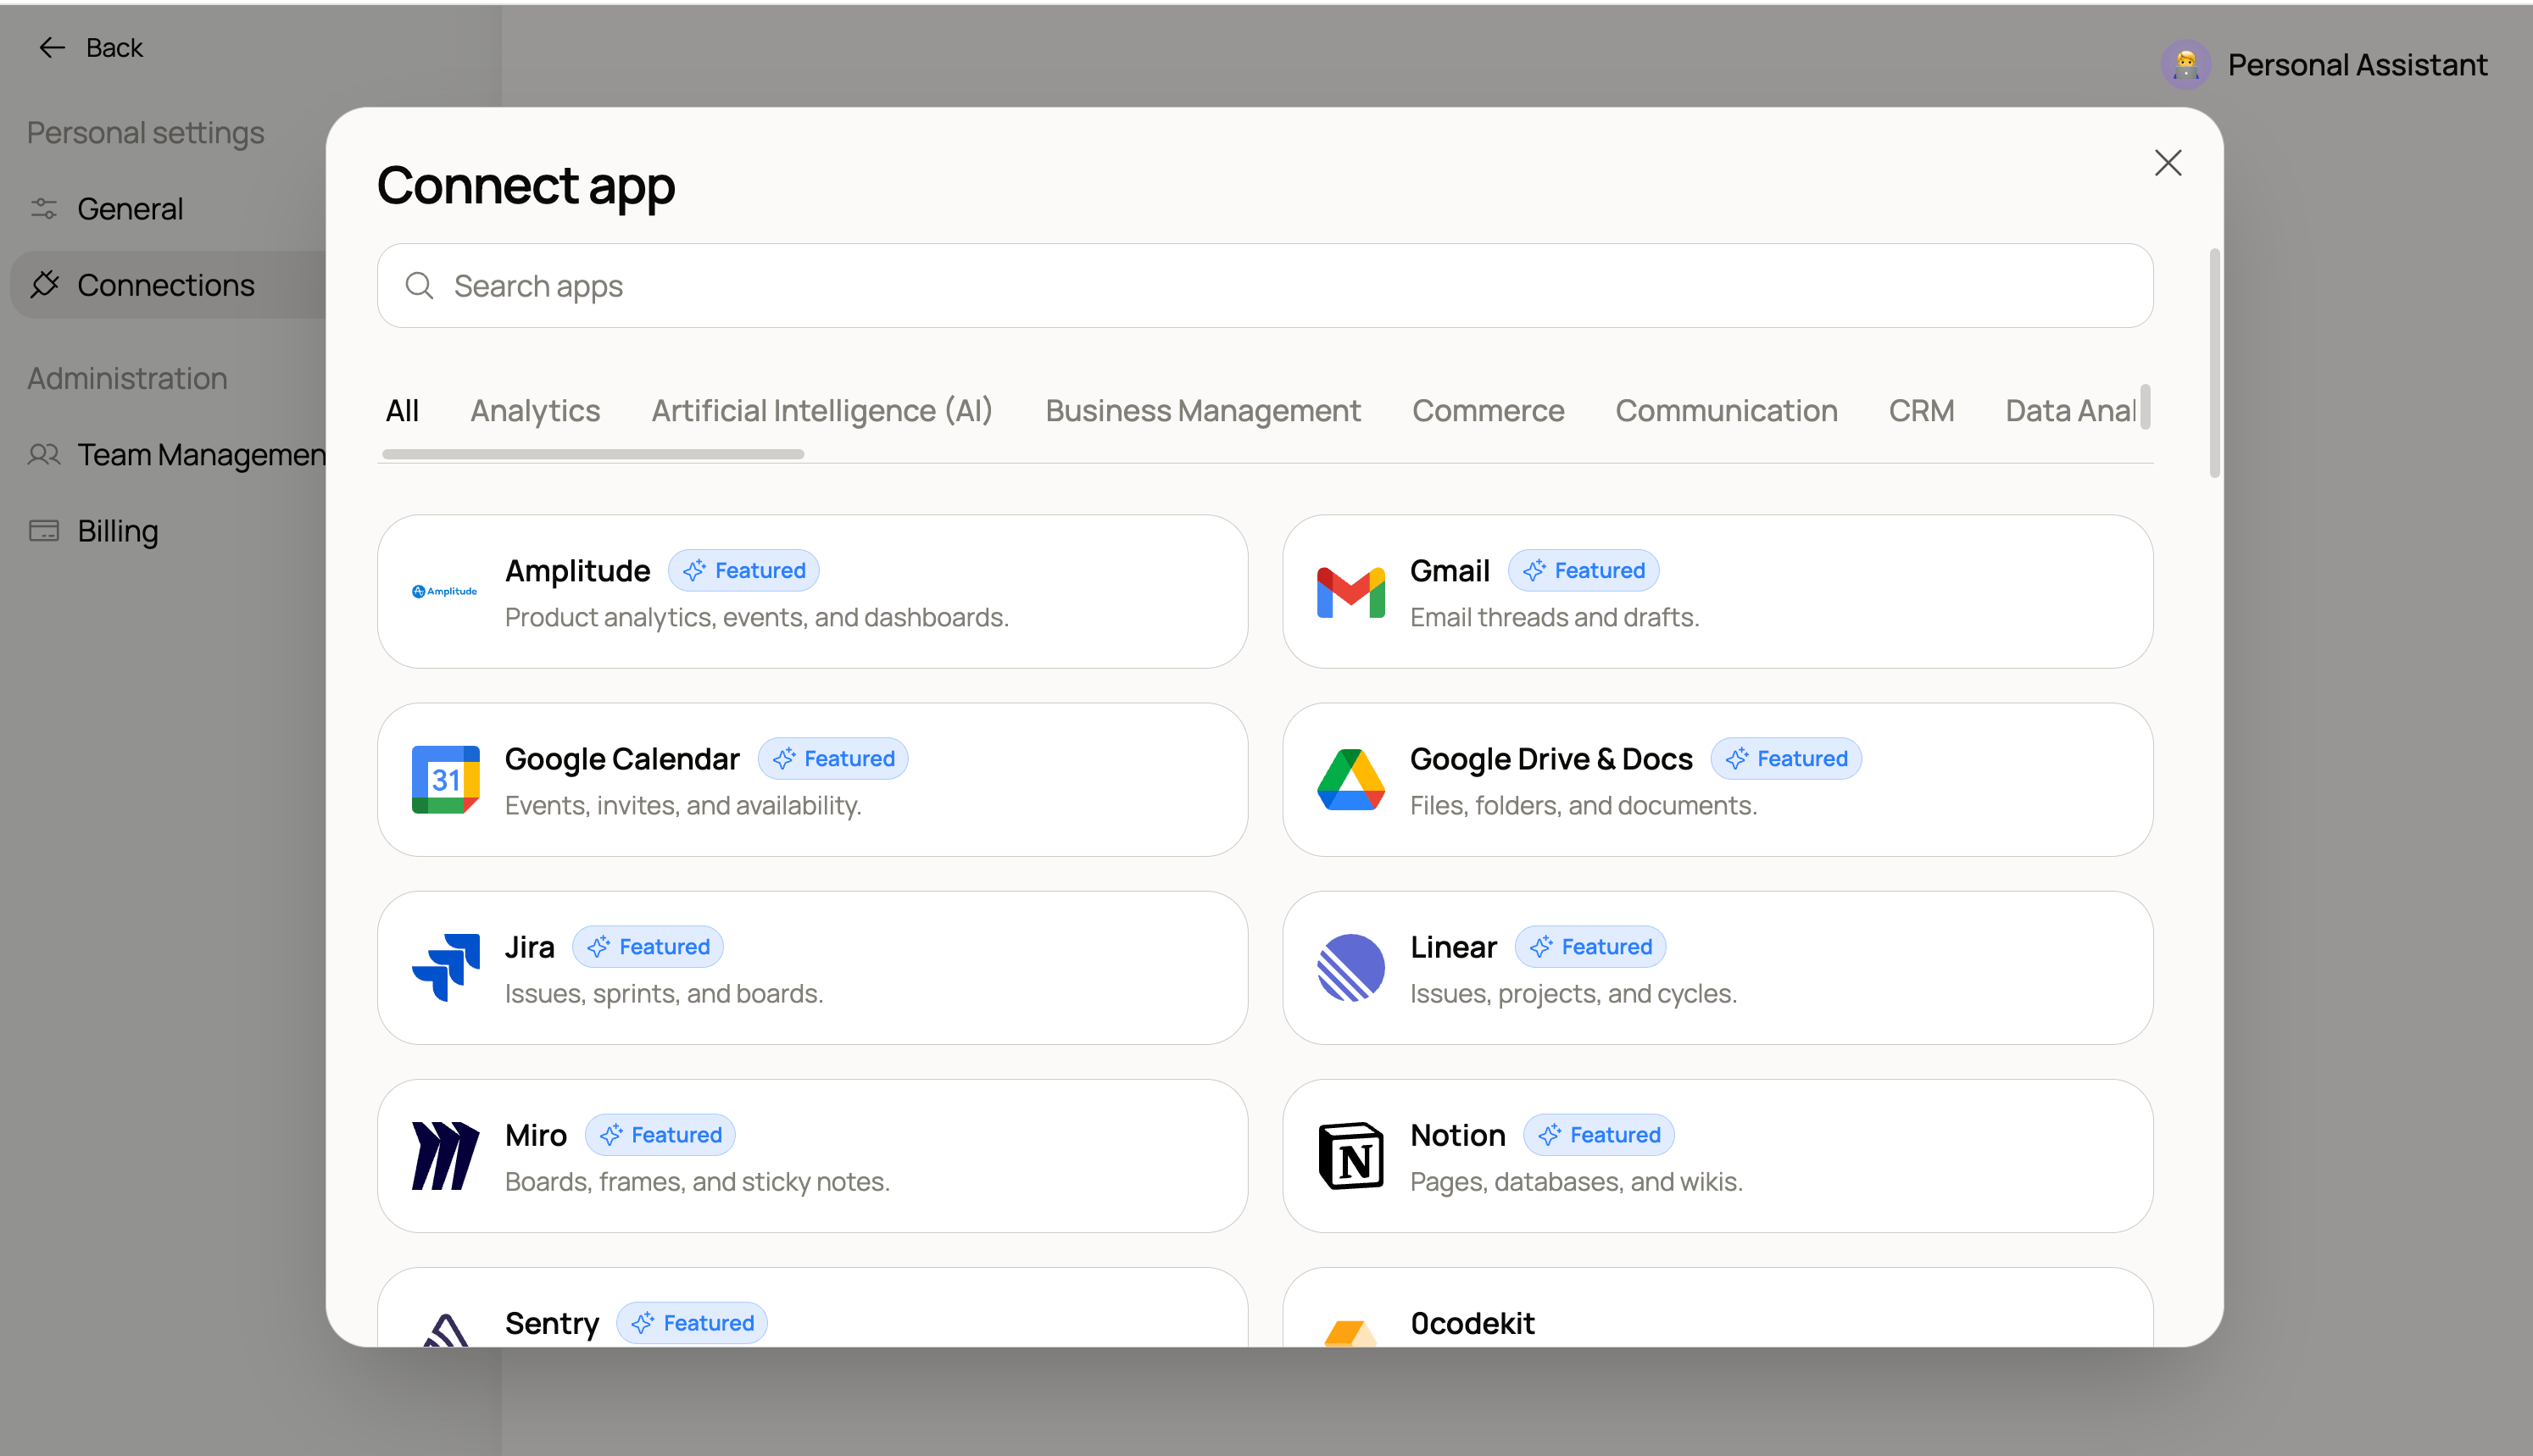The height and width of the screenshot is (1456, 2533).
Task: Click the Personal Assistant name label
Action: [x=2357, y=65]
